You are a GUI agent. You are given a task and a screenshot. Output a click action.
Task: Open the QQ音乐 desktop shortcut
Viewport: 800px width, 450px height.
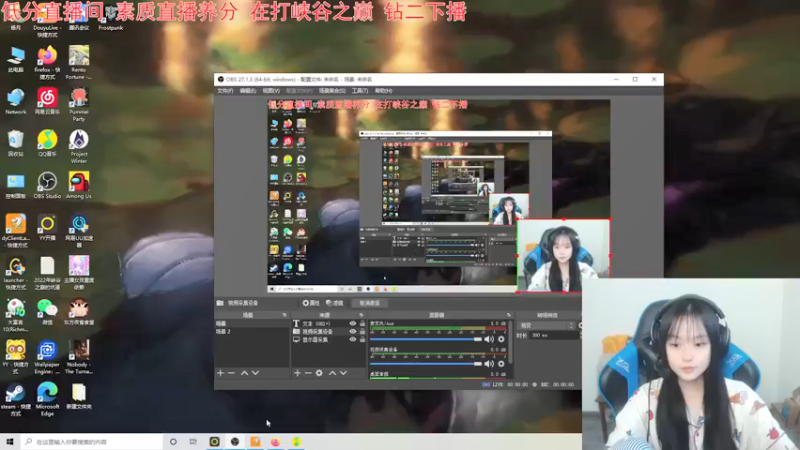(47, 143)
